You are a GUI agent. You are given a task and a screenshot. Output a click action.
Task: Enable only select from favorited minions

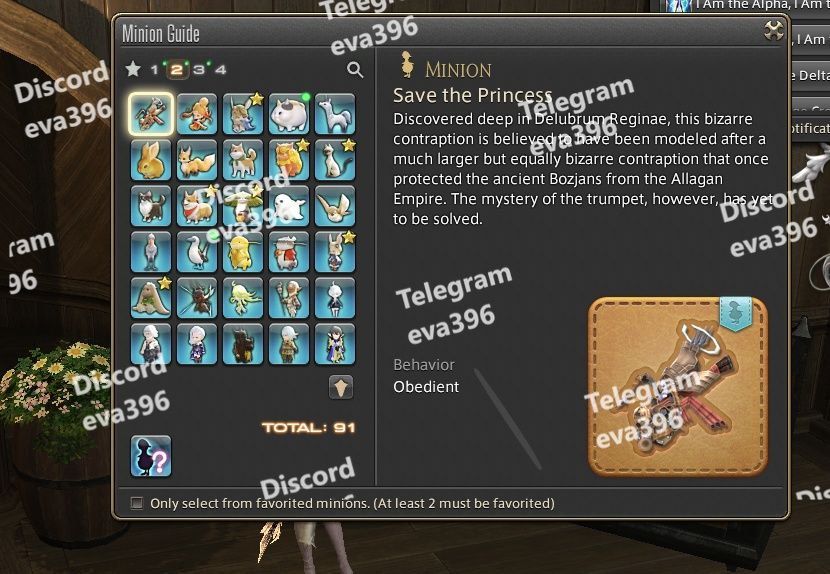(x=137, y=503)
